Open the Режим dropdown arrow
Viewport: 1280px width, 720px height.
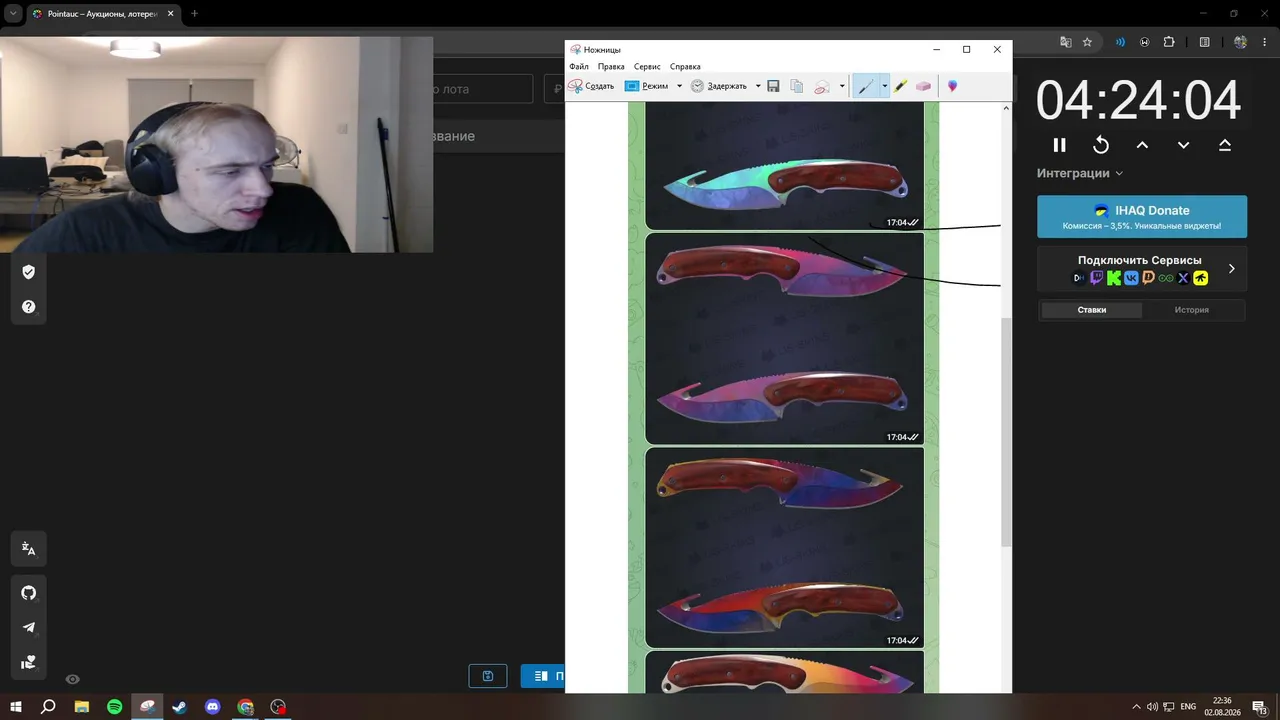(679, 86)
